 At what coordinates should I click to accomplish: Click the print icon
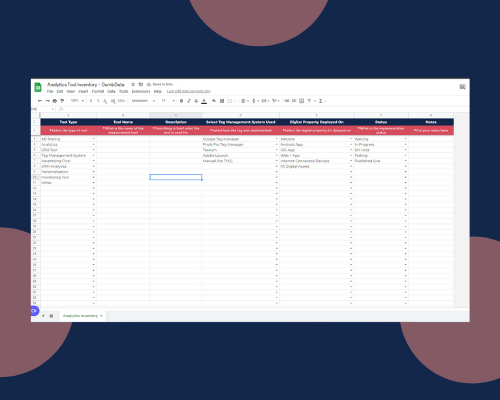tap(55, 101)
